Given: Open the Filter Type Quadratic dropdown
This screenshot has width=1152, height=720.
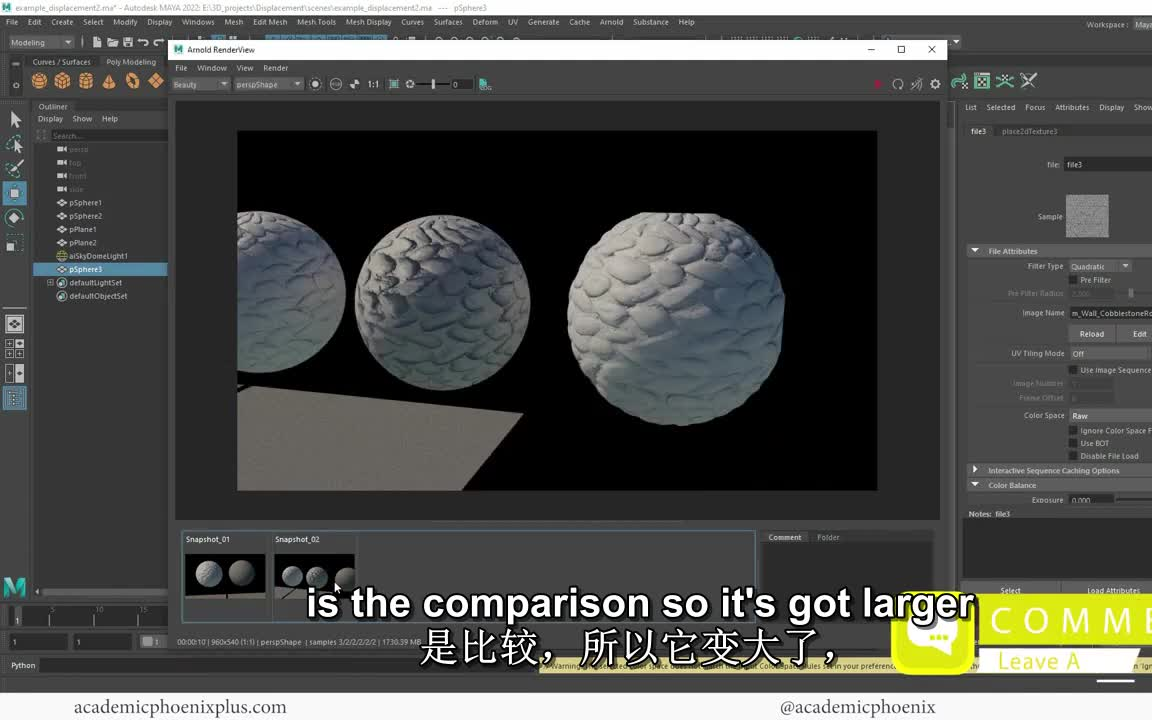Looking at the screenshot, I should (1100, 267).
